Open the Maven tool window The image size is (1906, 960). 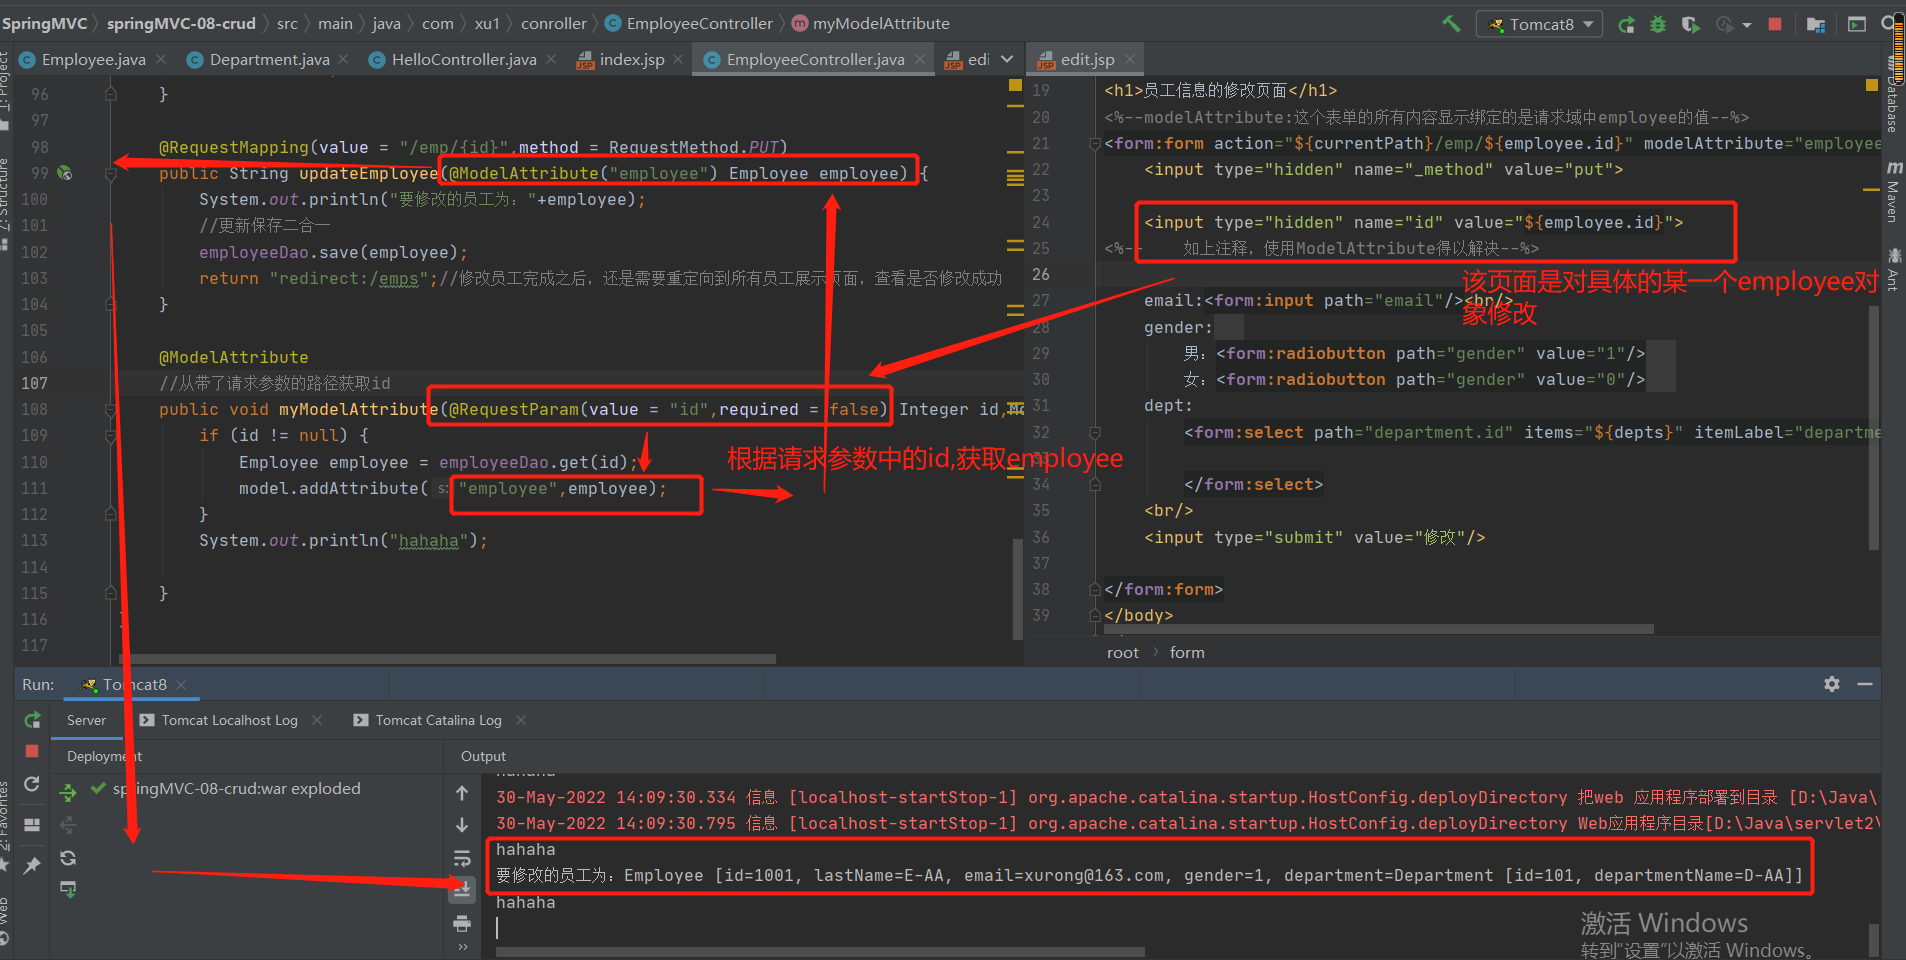pyautogui.click(x=1894, y=190)
